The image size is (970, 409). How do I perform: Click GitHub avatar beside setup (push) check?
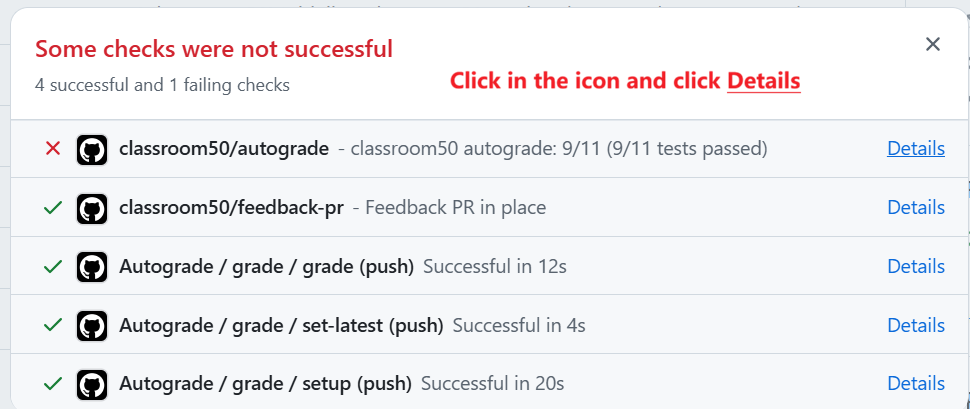point(92,384)
